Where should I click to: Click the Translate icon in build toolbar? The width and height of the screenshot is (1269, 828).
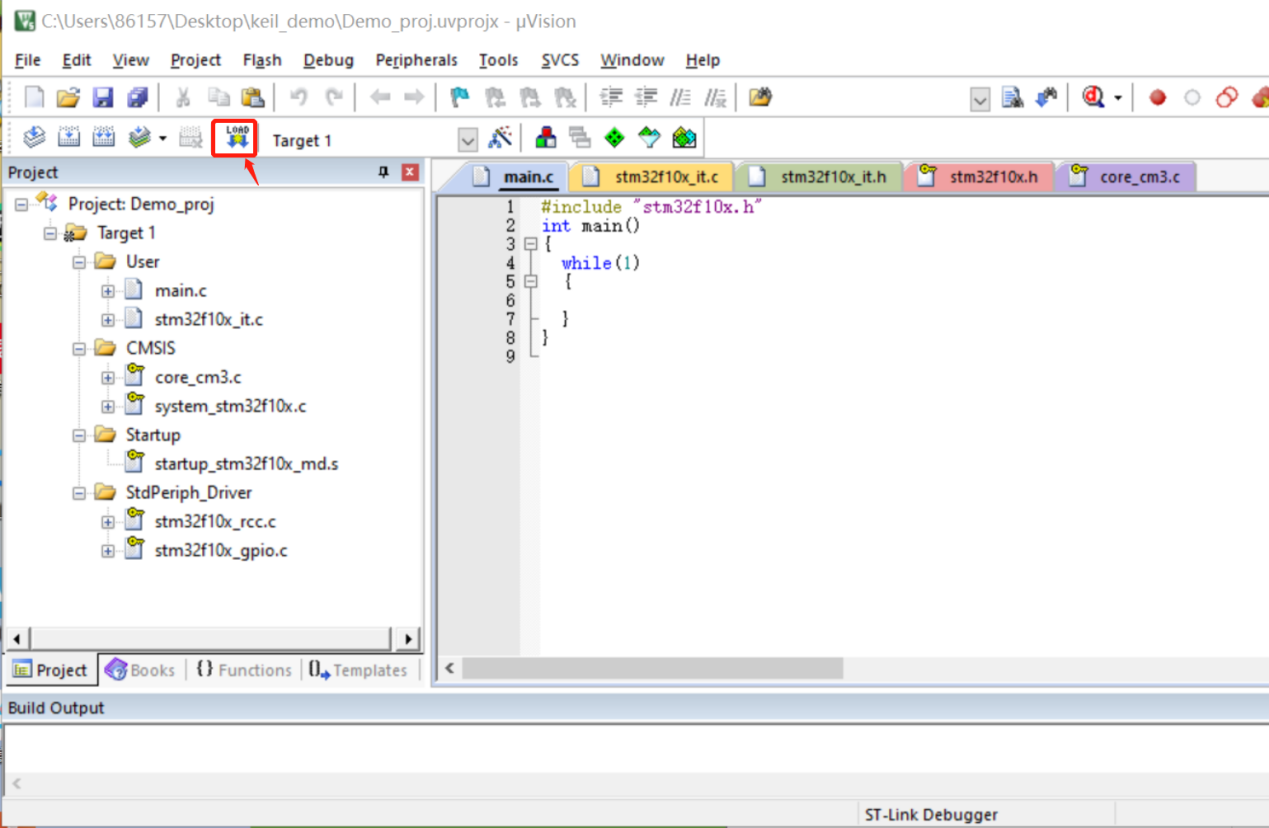tap(34, 138)
